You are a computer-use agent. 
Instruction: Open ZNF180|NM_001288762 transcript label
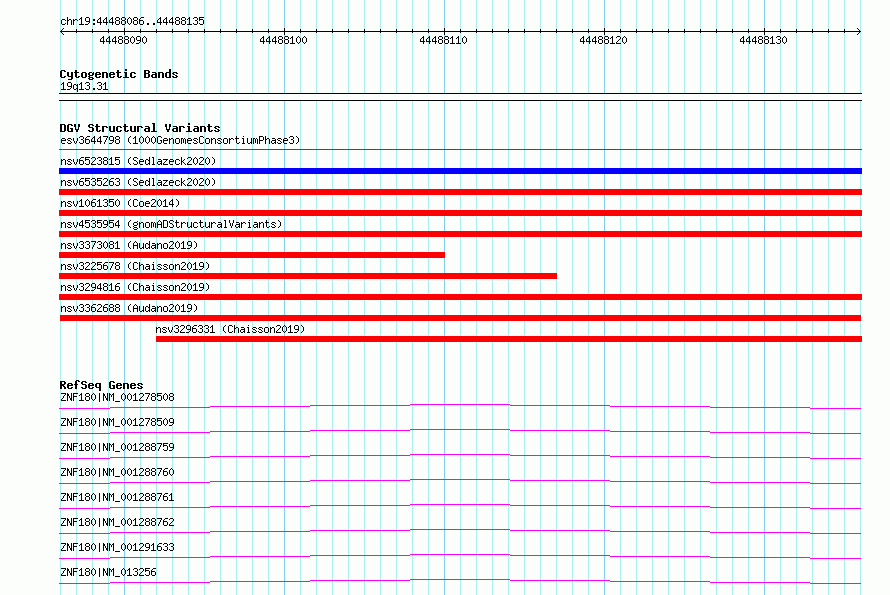[x=117, y=522]
